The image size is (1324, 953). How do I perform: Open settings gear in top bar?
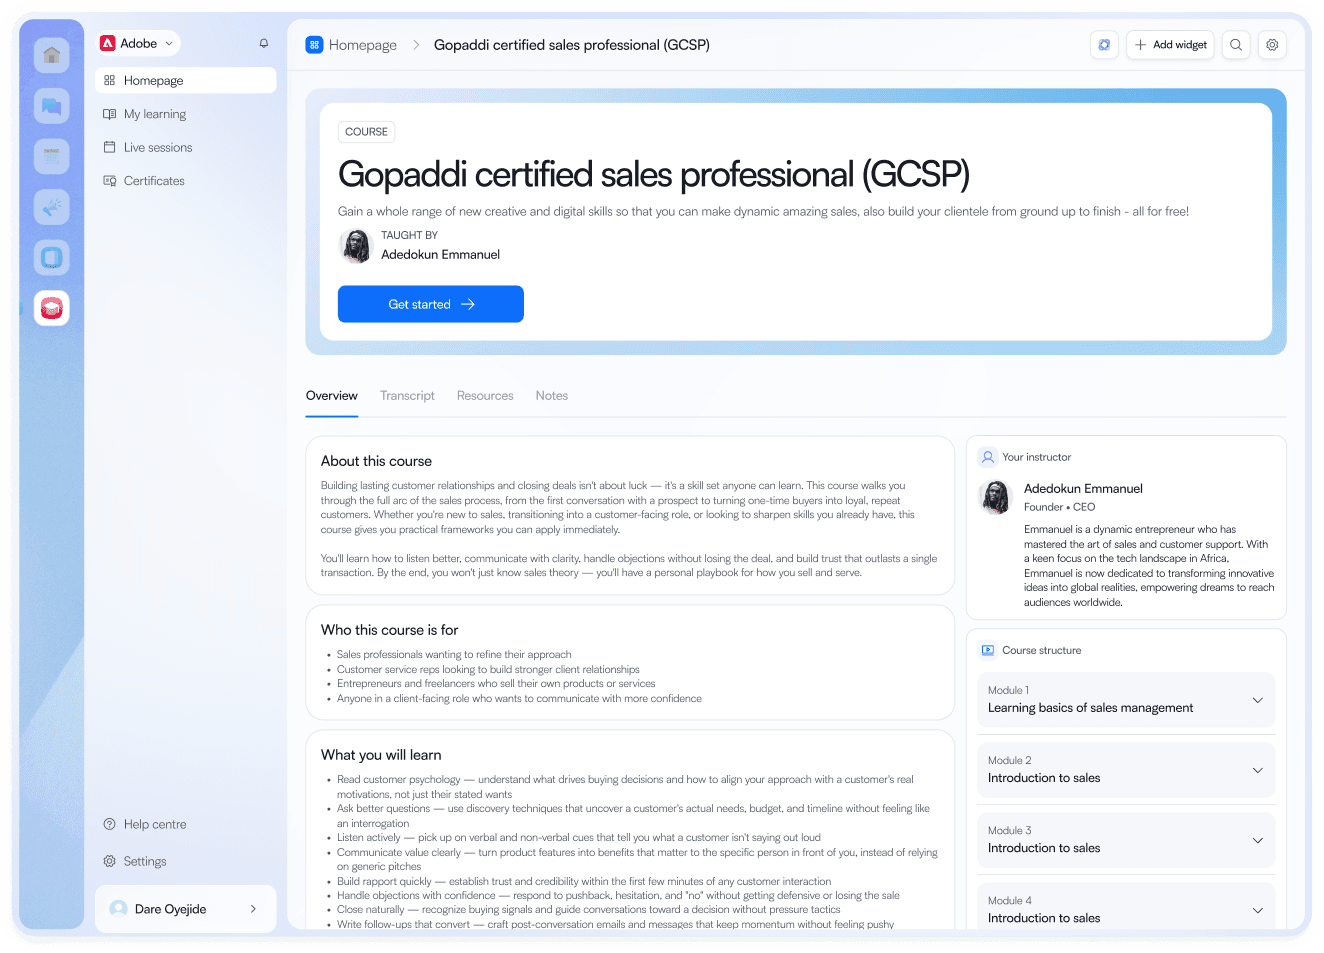(x=1272, y=45)
